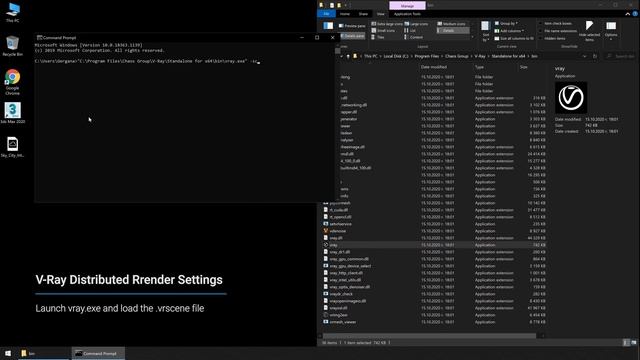
Task: Sort by Date modified column header
Action: pyautogui.click(x=433, y=67)
